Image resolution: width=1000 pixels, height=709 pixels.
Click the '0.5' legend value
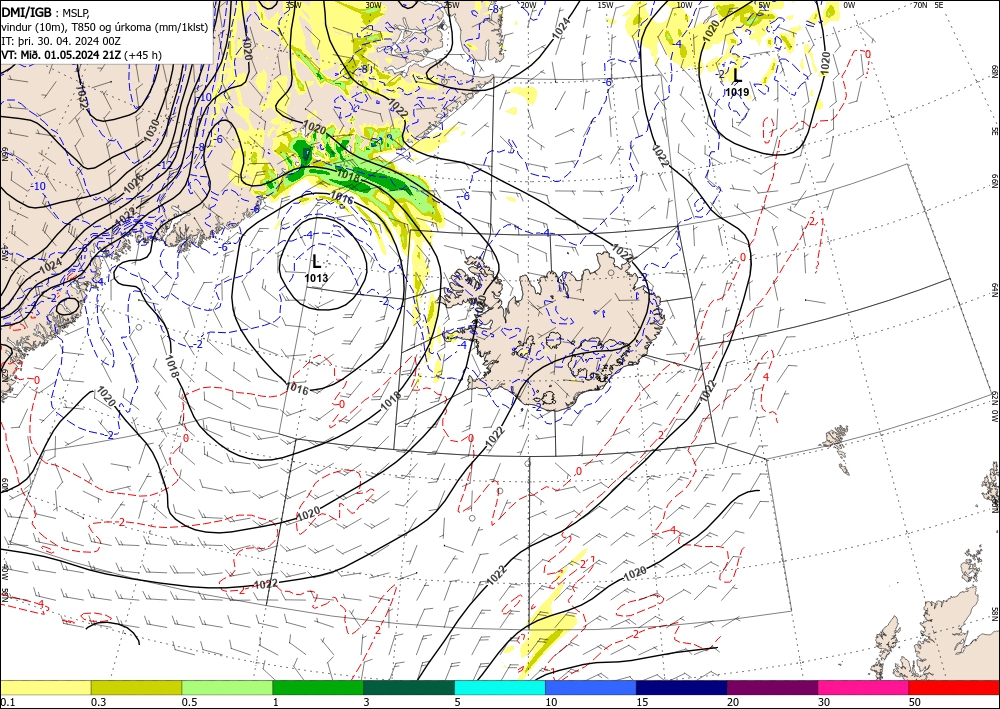[x=189, y=702]
